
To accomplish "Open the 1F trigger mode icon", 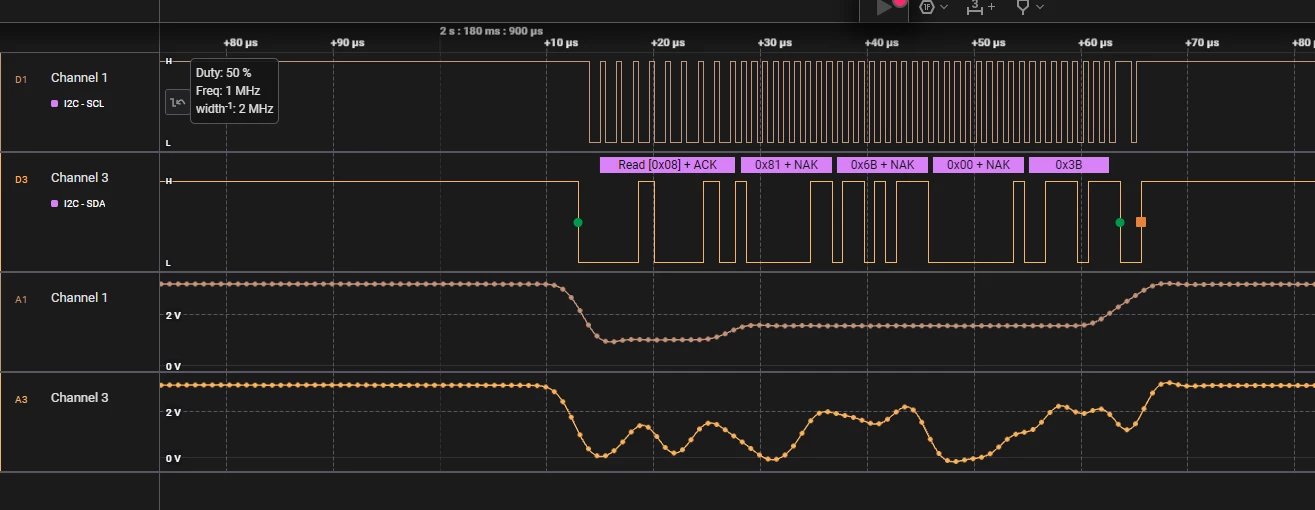I will 927,7.
